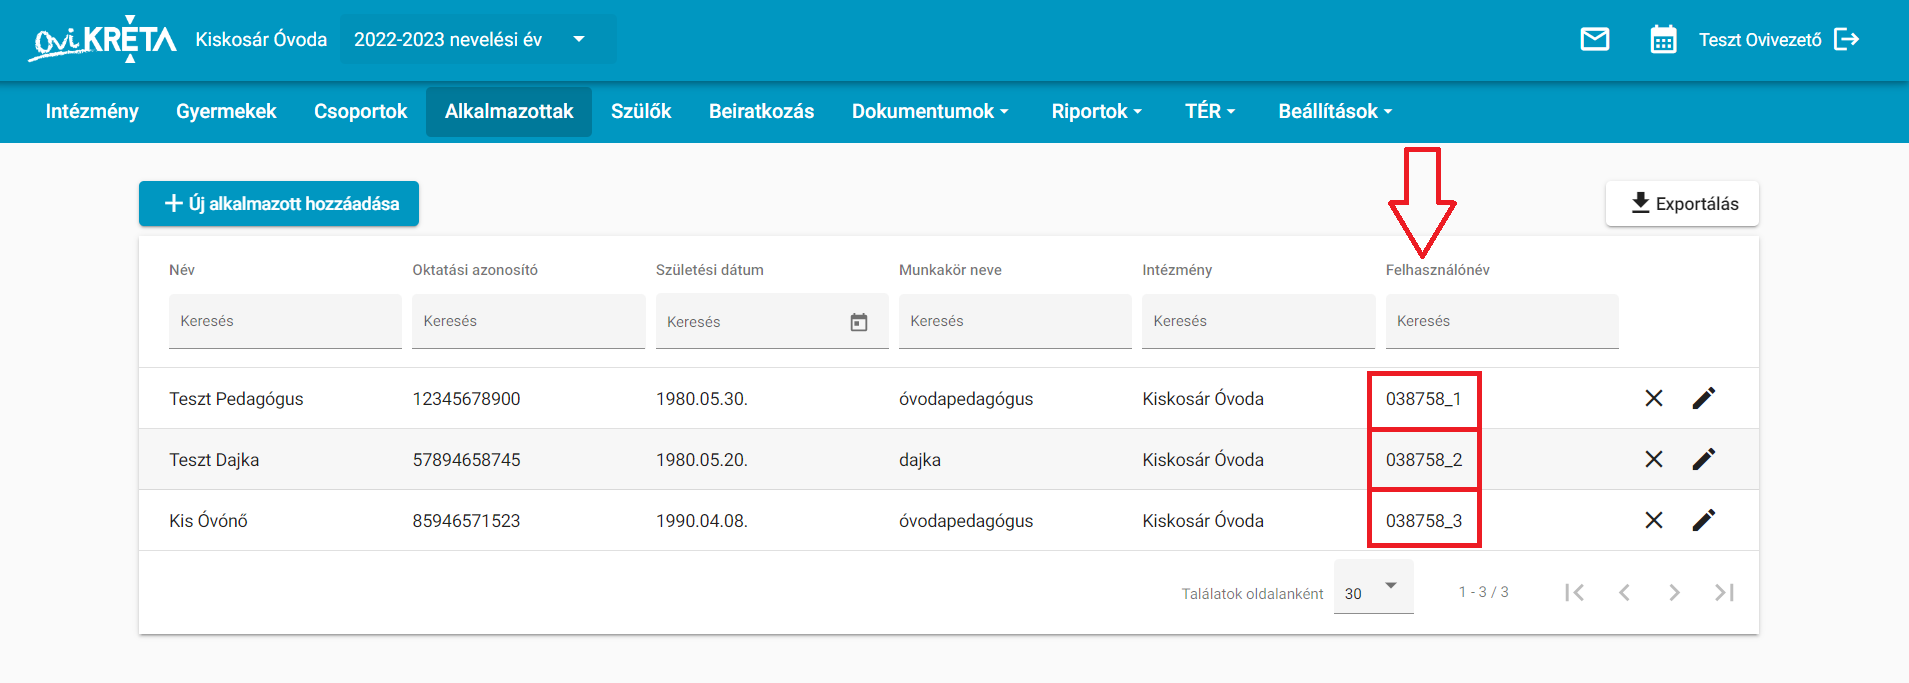Select the Alkalmazottak tab
1909x683 pixels.
tap(509, 111)
